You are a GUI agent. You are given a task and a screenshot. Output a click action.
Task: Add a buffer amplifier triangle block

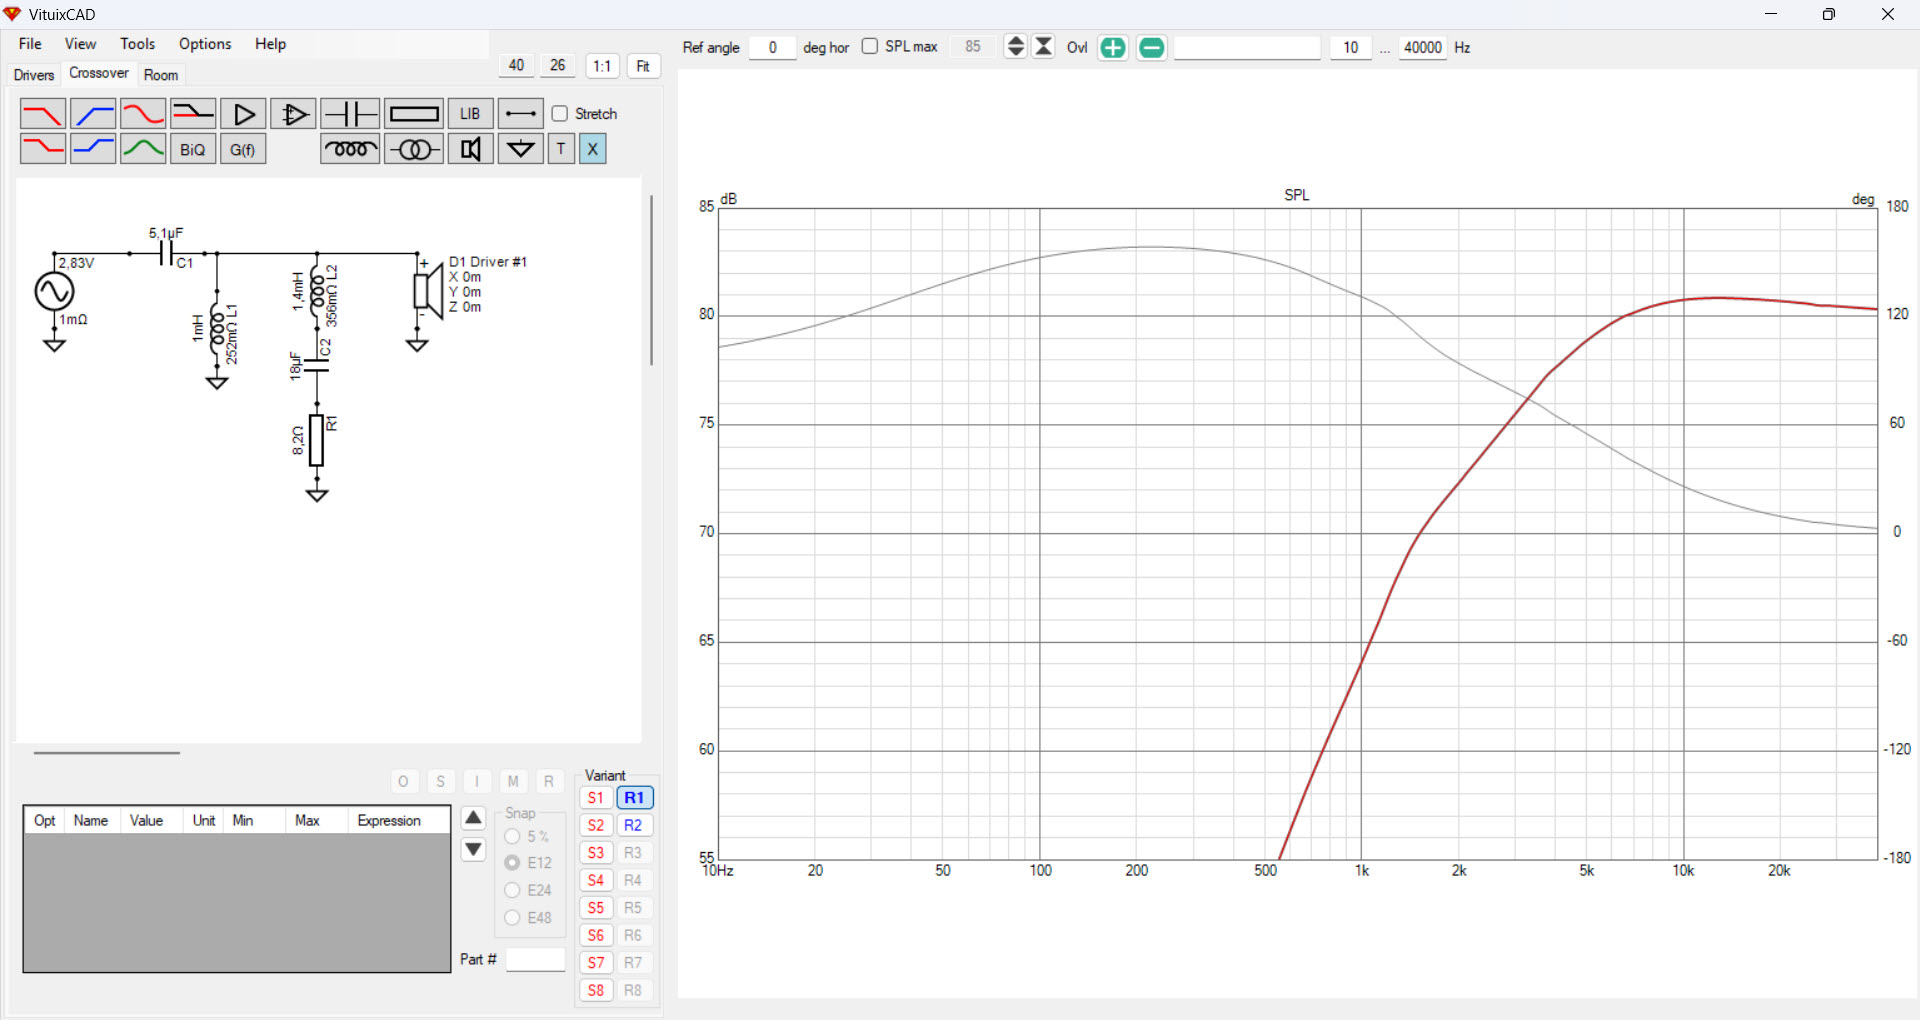click(x=243, y=114)
